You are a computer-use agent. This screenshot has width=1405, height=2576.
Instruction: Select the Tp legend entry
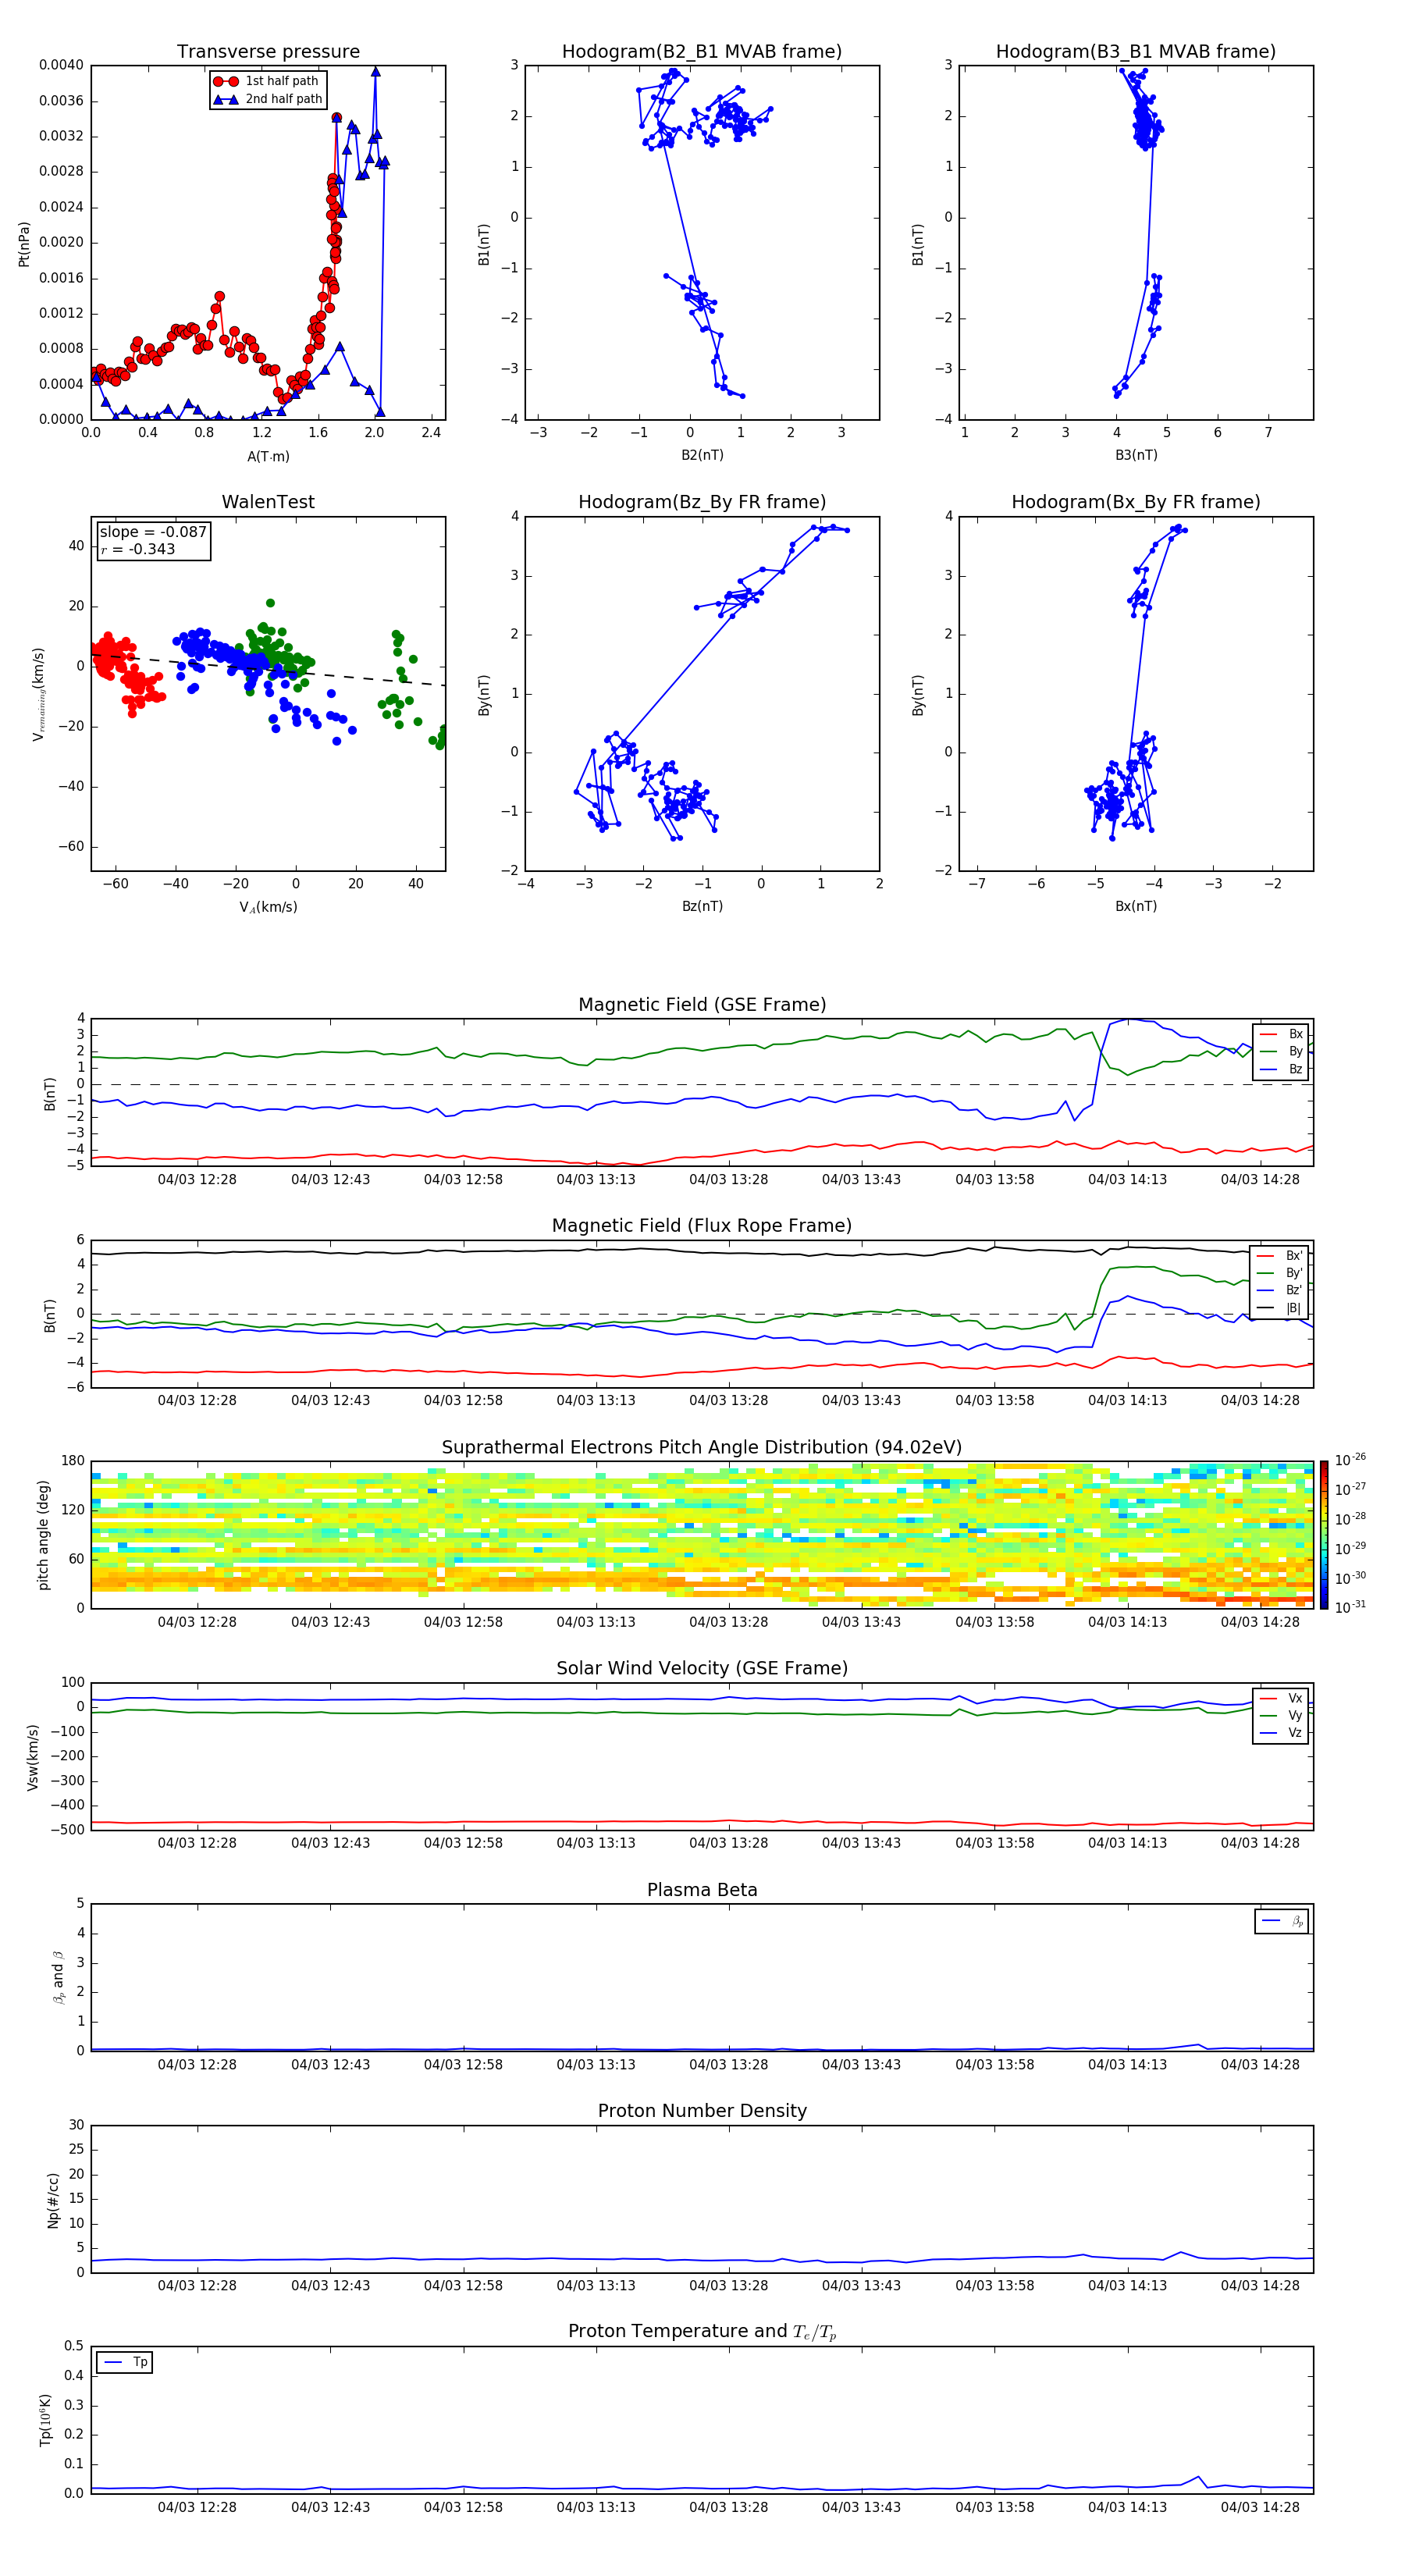[x=125, y=2362]
